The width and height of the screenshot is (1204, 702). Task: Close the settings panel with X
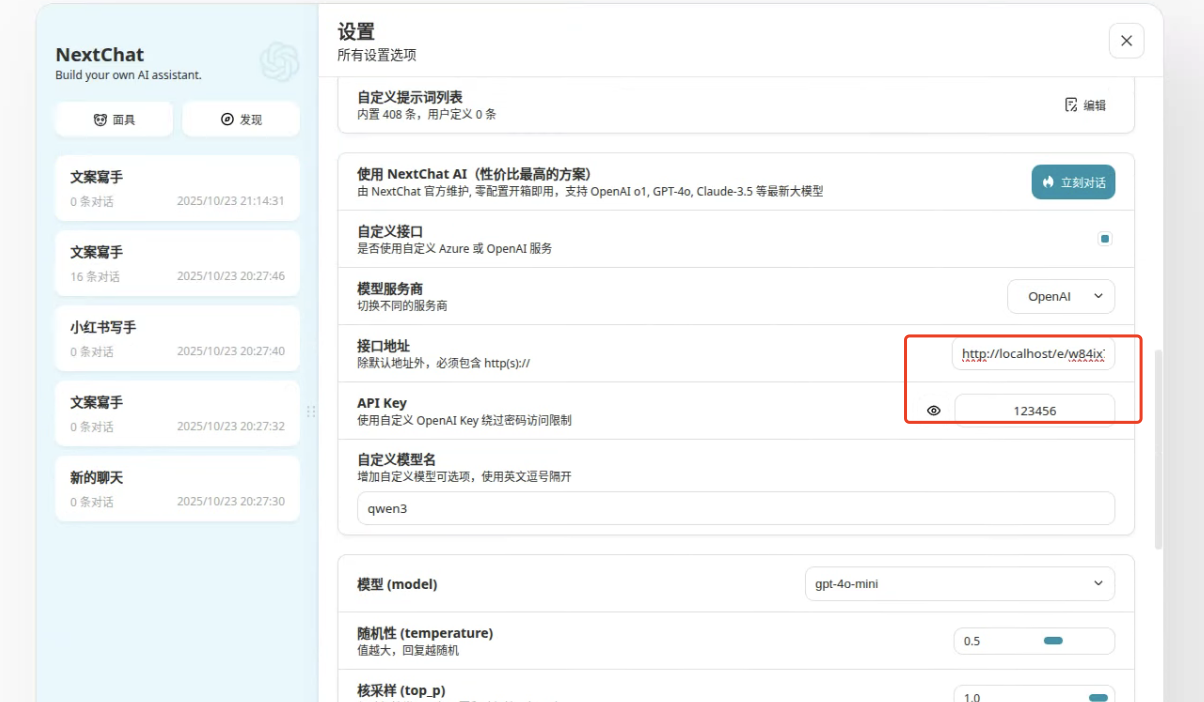(x=1126, y=41)
